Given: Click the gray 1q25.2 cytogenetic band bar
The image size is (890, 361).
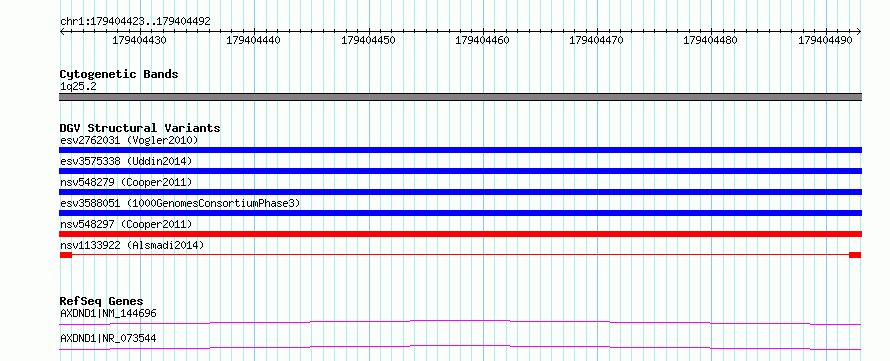Looking at the screenshot, I should 460,96.
